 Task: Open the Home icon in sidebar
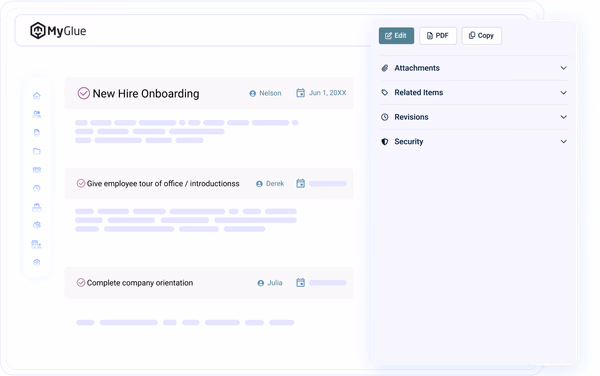[x=37, y=95]
